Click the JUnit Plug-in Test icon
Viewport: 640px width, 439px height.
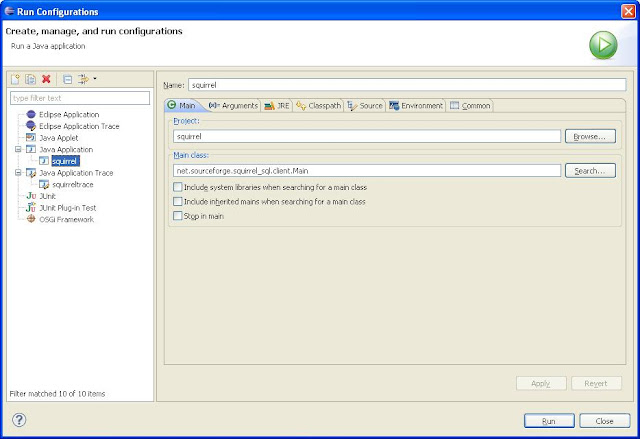coord(31,208)
